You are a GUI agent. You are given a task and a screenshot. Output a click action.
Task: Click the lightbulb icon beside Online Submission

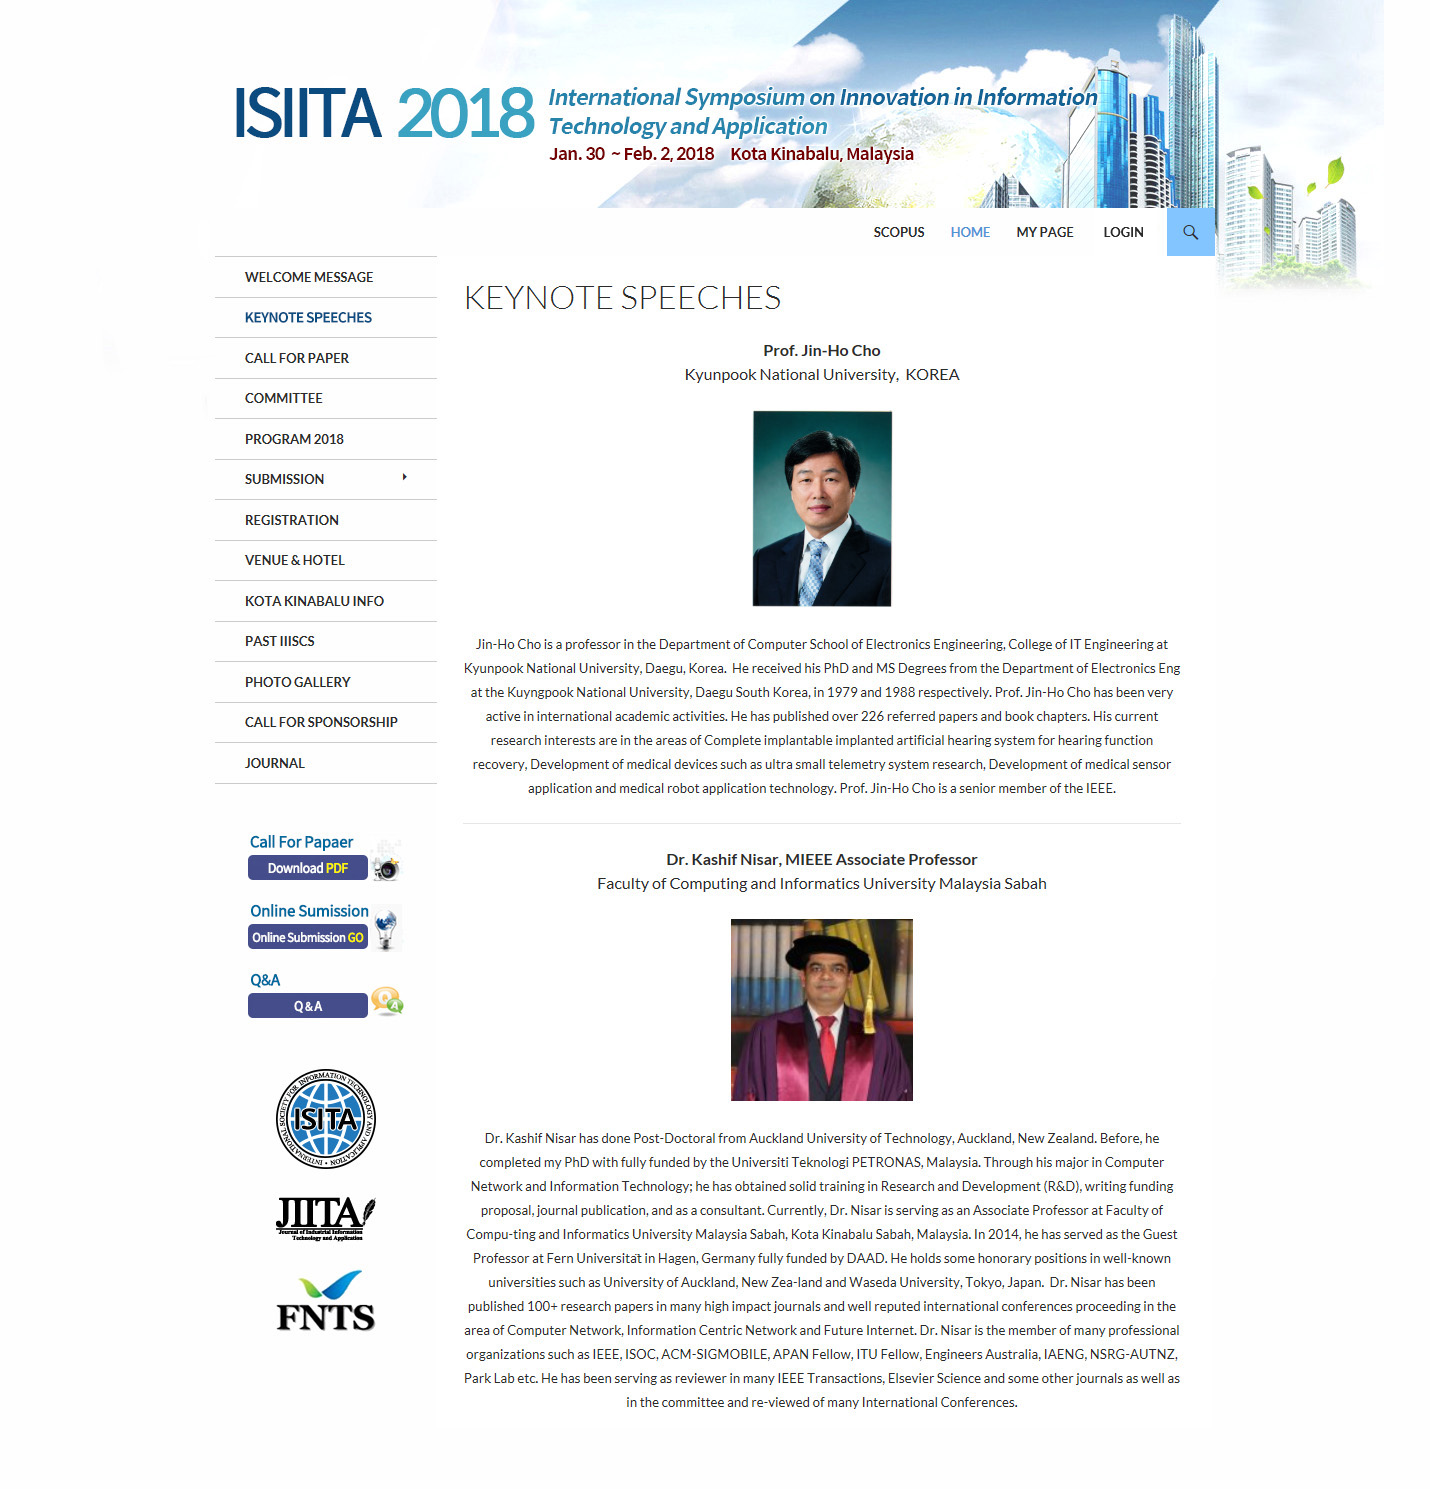coord(386,929)
